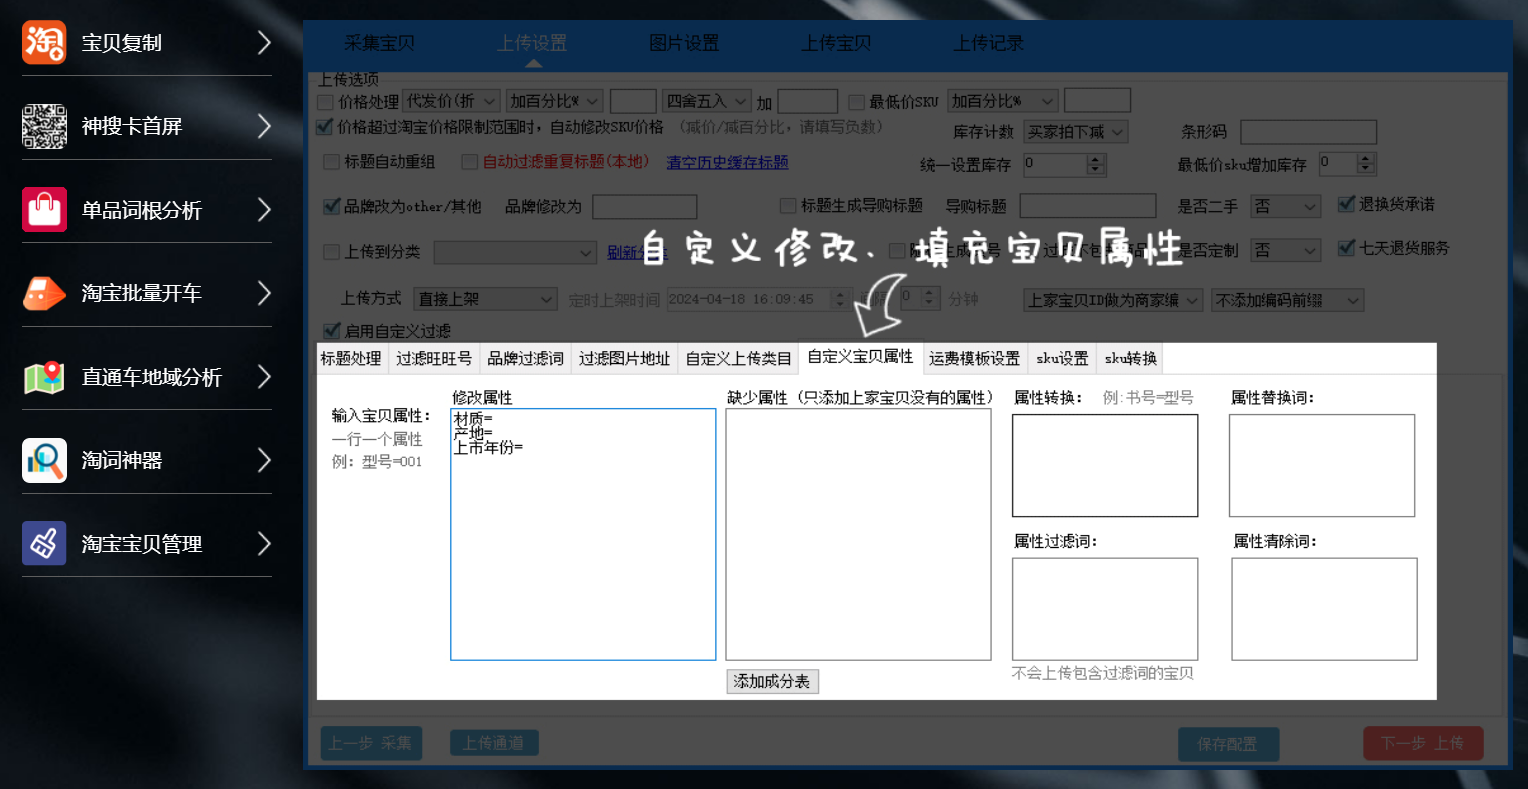Image resolution: width=1528 pixels, height=789 pixels.
Task: Switch to the 上传记录 tab
Action: point(988,43)
